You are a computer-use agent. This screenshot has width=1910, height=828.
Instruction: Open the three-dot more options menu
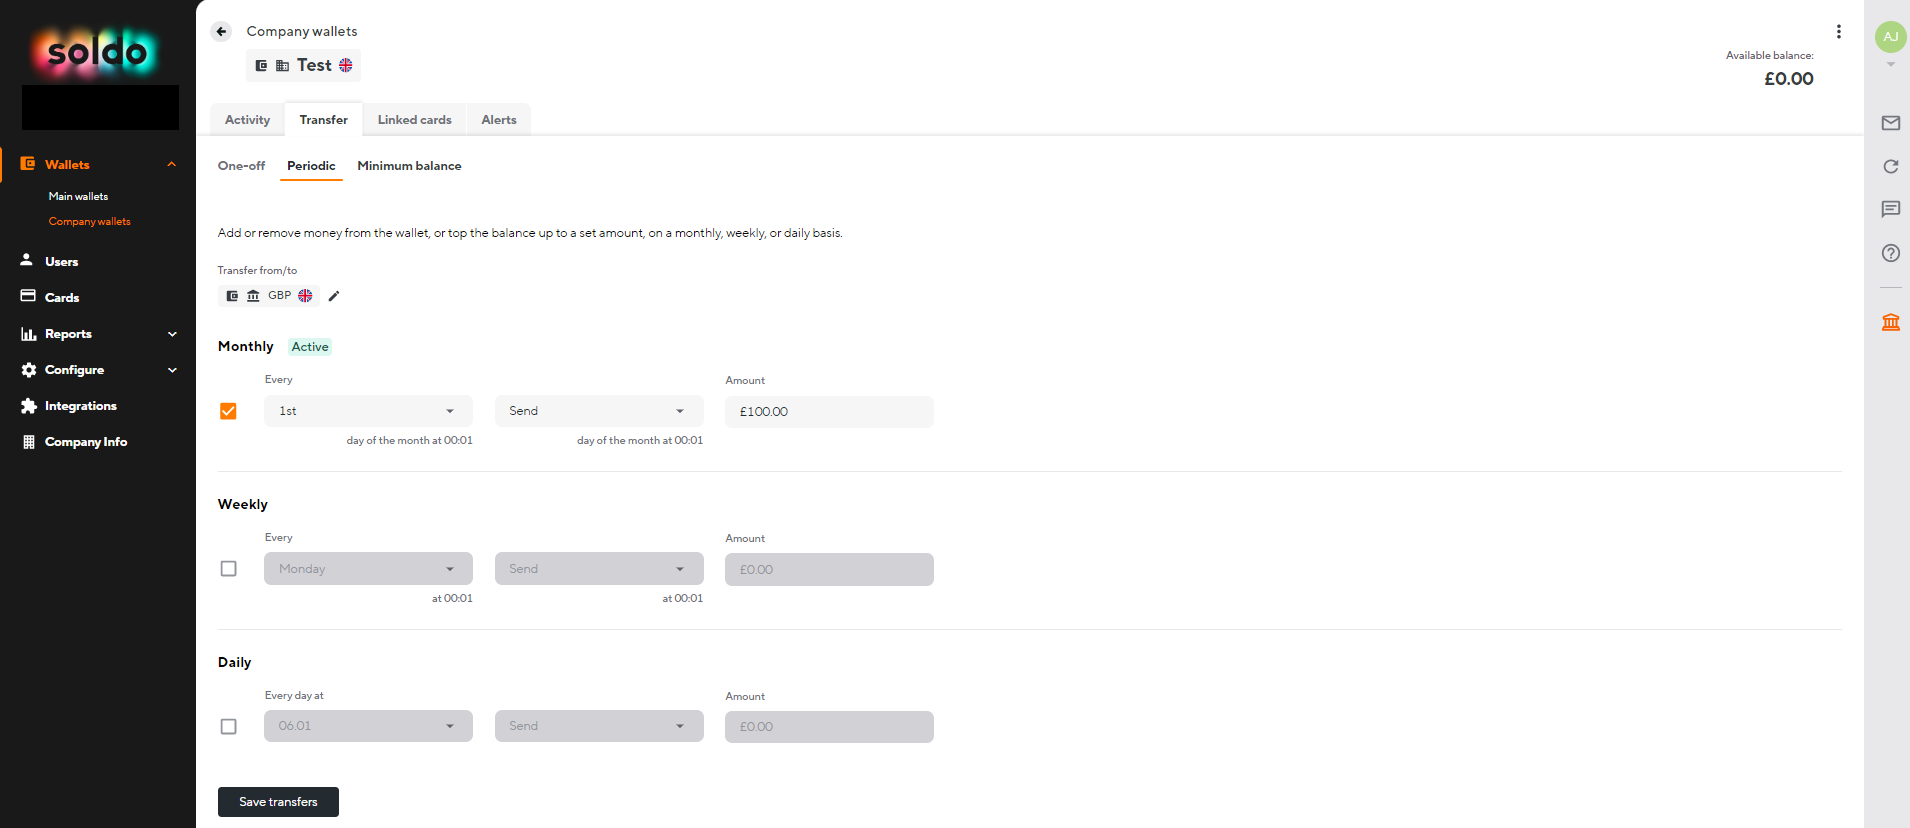[x=1838, y=32]
